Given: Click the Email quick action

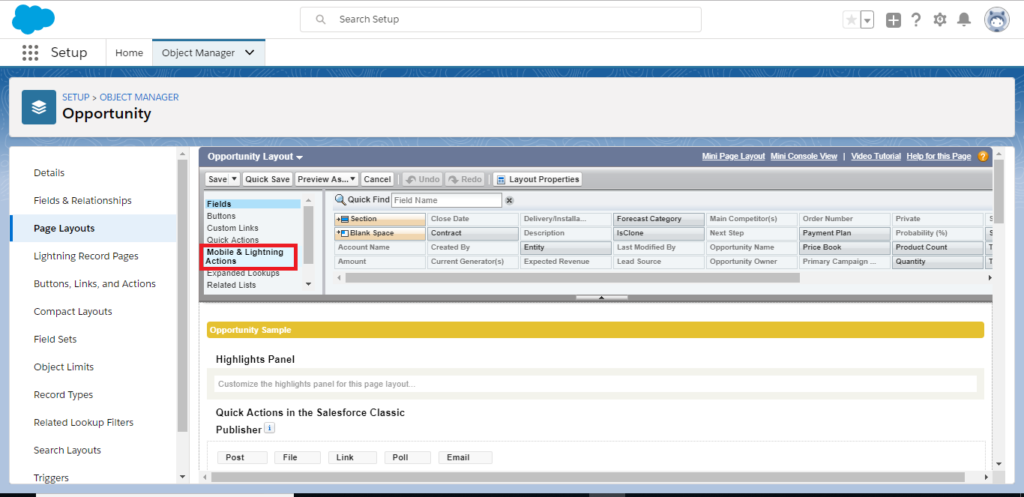Looking at the screenshot, I should pos(465,458).
